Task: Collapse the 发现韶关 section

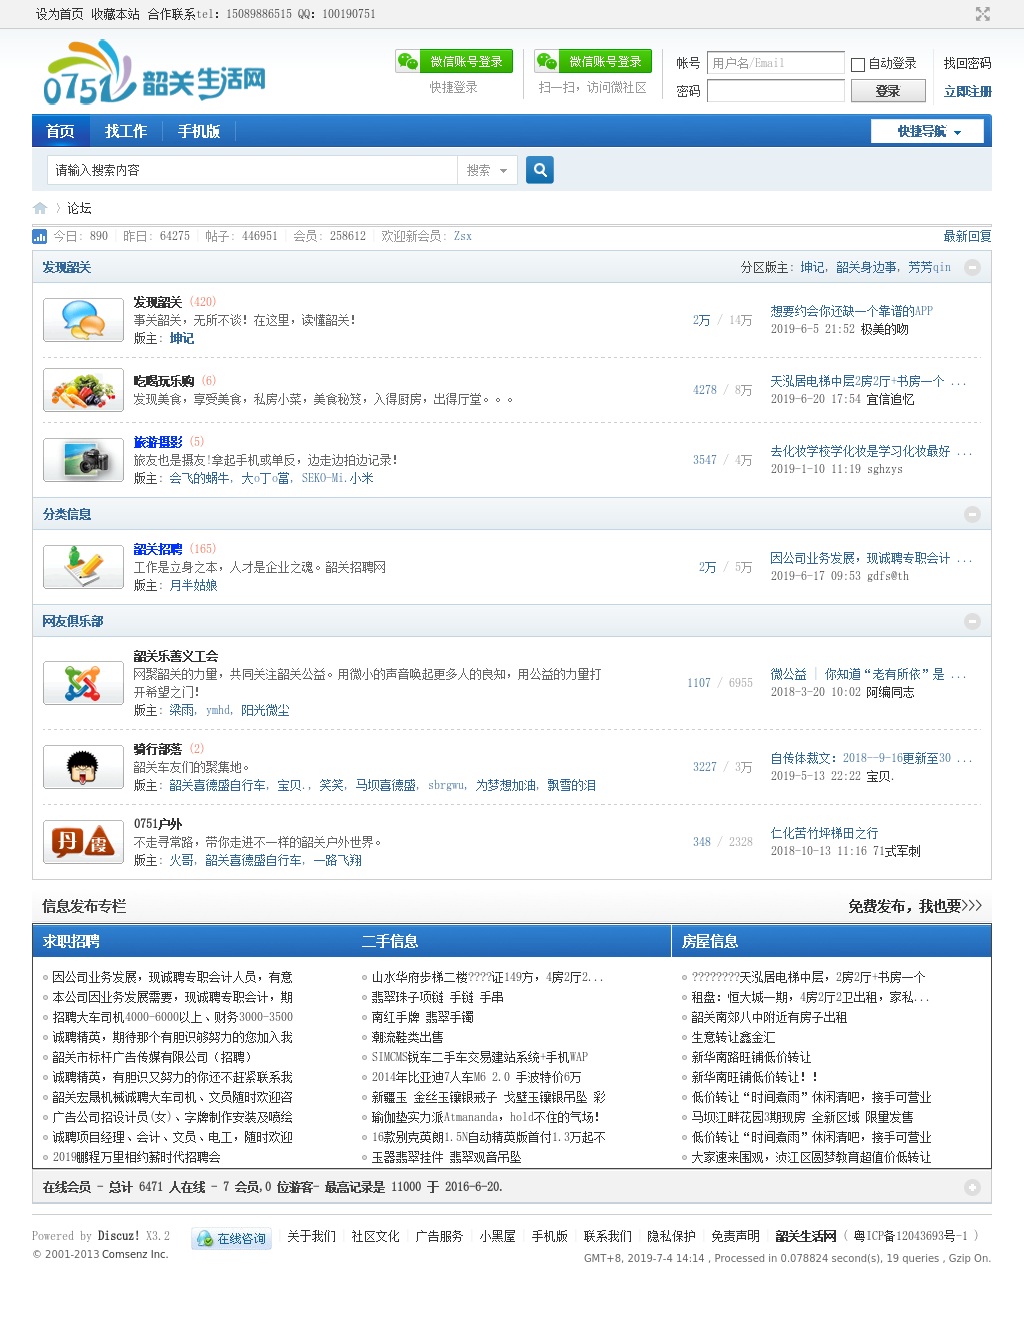Action: [971, 267]
